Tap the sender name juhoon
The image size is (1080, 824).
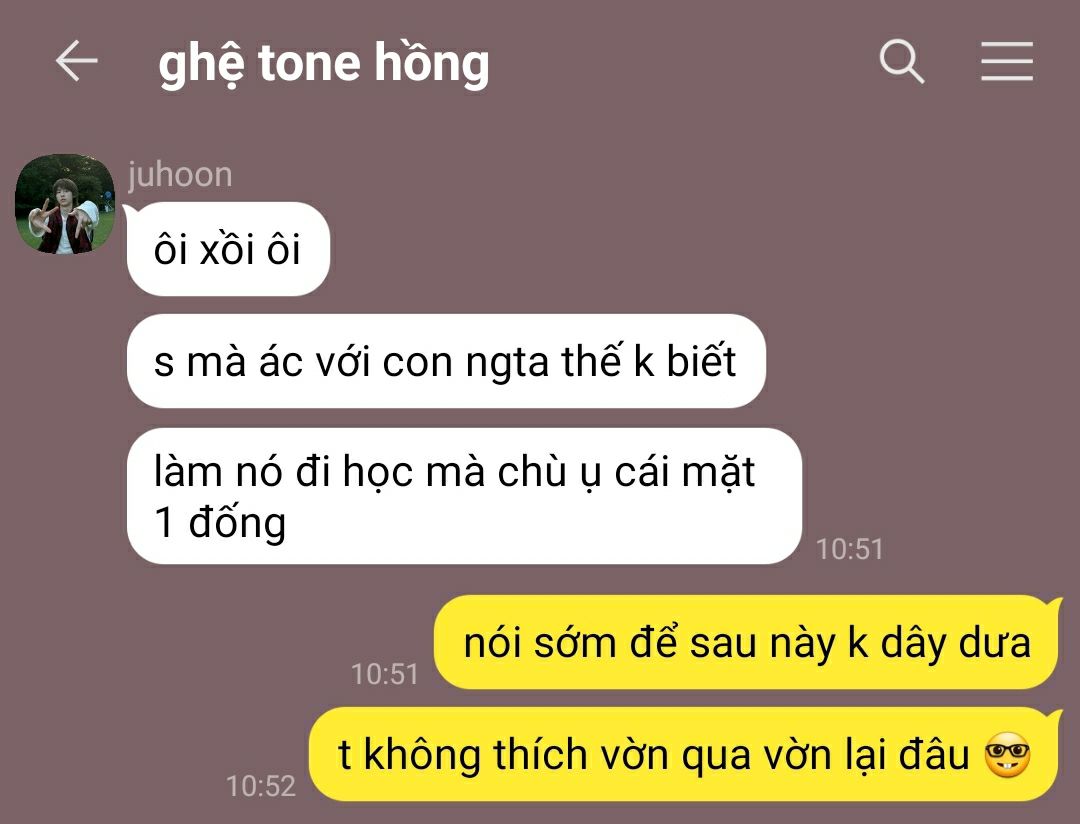click(x=180, y=174)
